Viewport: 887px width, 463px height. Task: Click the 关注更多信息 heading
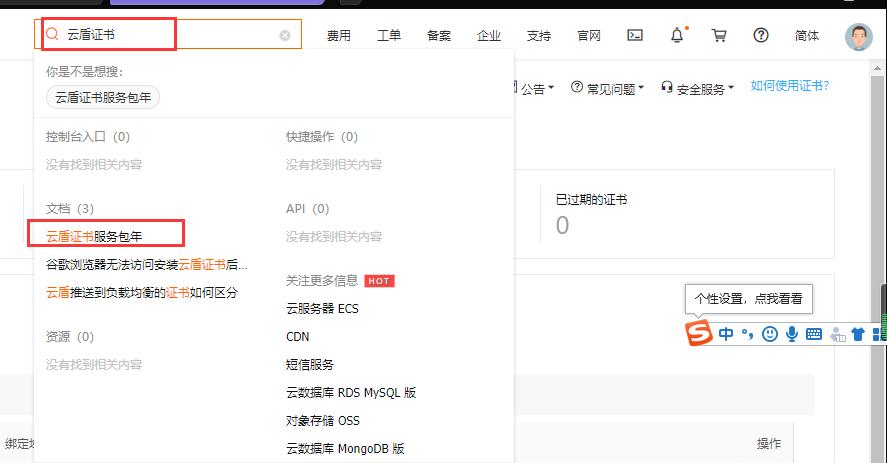322,281
